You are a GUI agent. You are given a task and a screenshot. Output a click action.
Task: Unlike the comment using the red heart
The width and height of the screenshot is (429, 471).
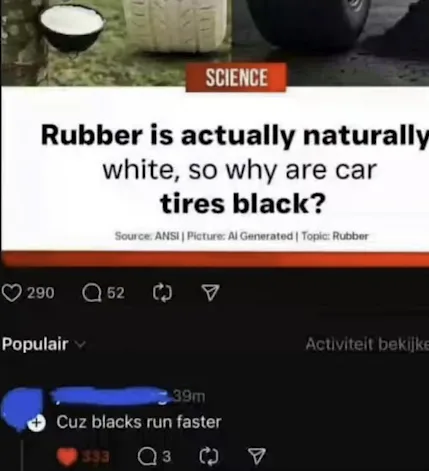(x=67, y=457)
